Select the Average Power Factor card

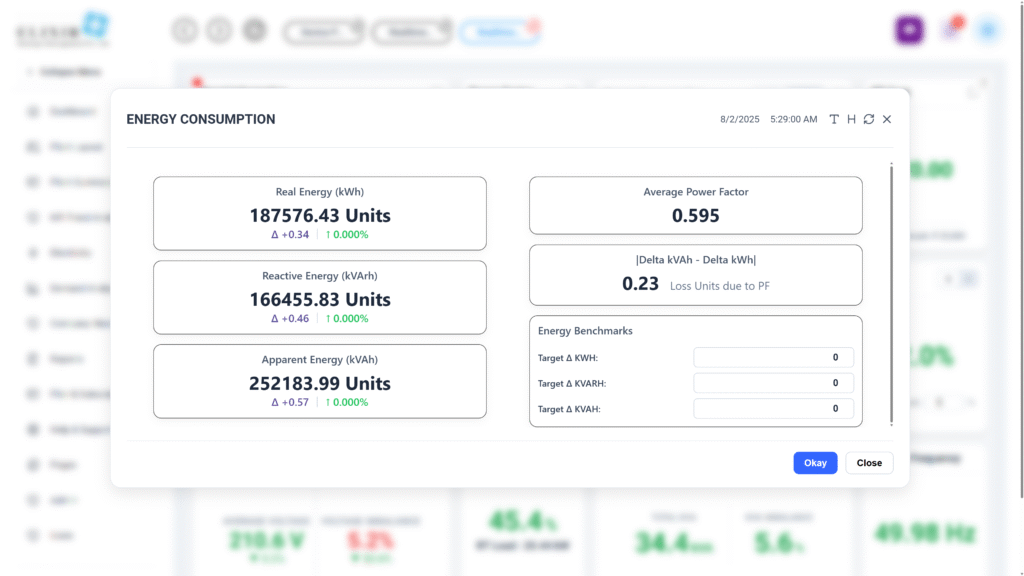[695, 205]
